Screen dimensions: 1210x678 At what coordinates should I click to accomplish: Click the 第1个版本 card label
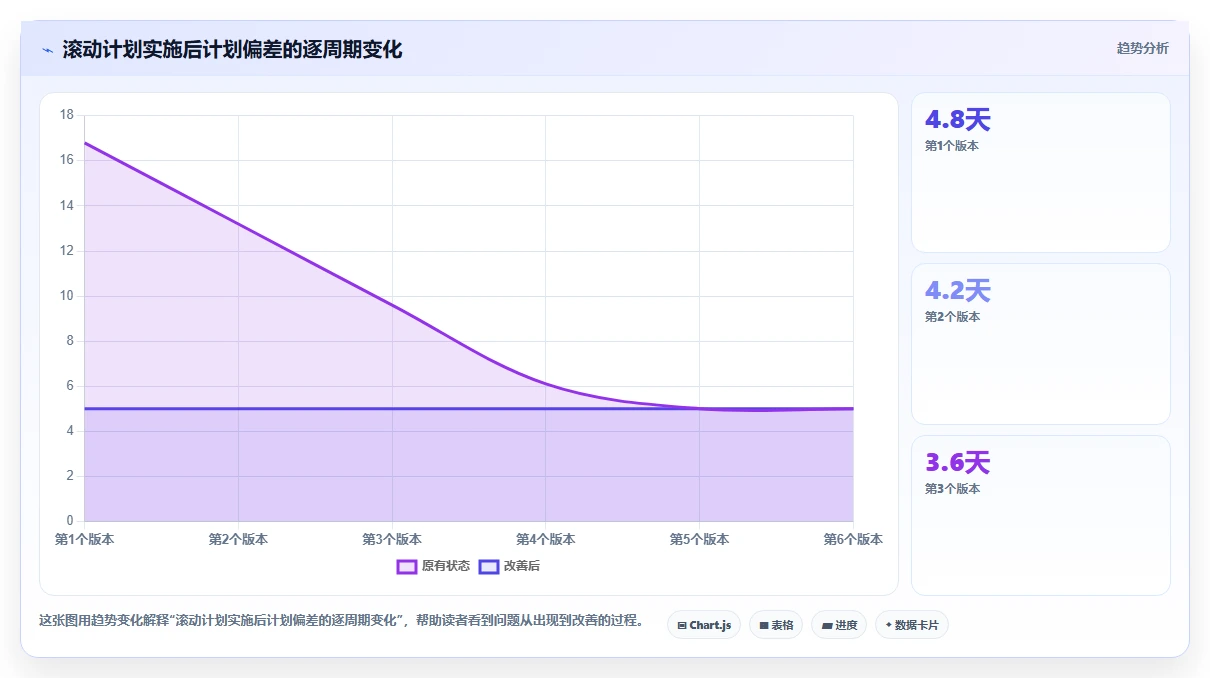click(x=952, y=146)
